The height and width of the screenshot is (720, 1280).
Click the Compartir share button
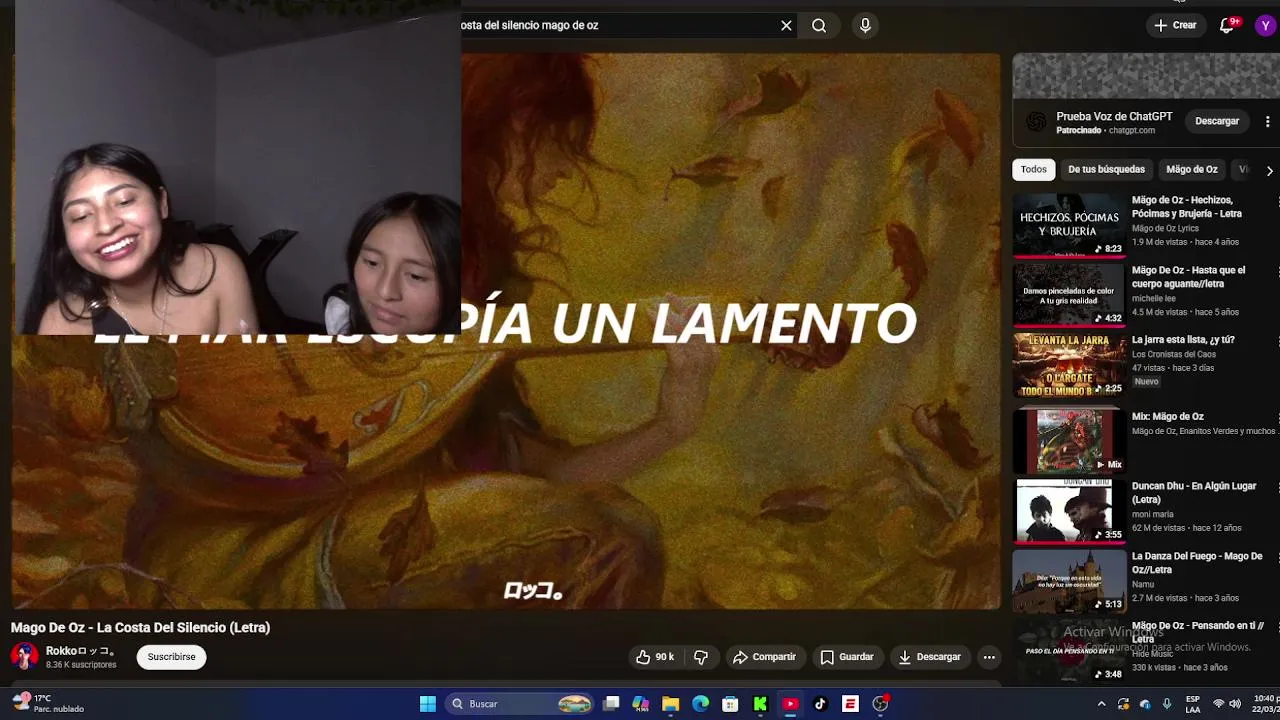coord(764,657)
